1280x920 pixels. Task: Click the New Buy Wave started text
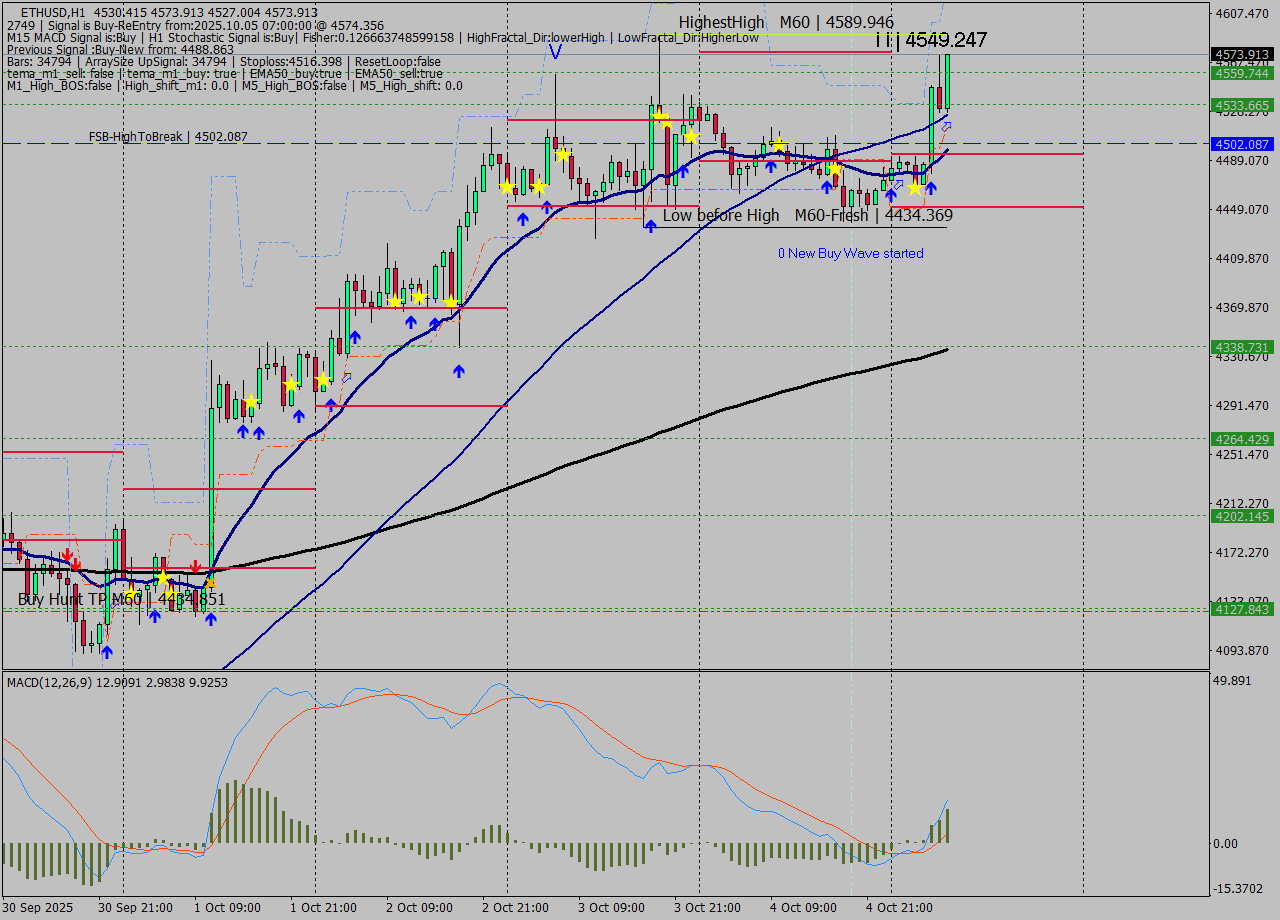coord(850,254)
